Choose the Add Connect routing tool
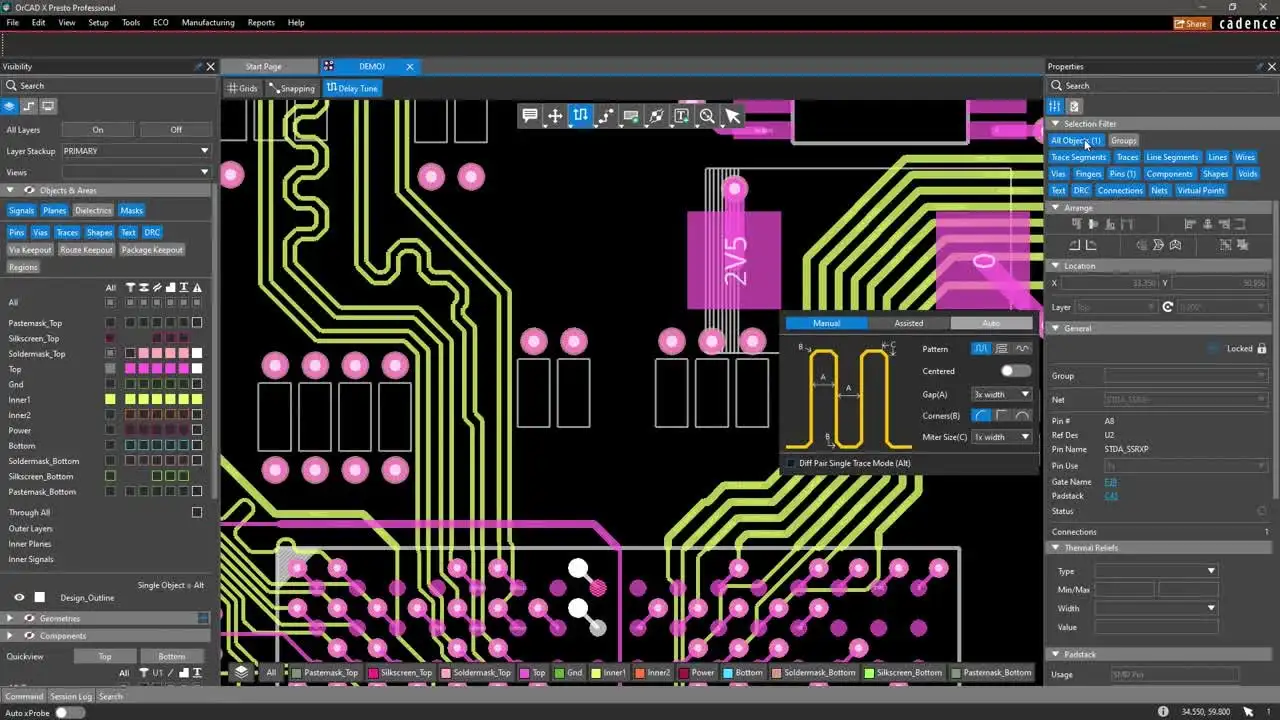The width and height of the screenshot is (1280, 720). 606,116
